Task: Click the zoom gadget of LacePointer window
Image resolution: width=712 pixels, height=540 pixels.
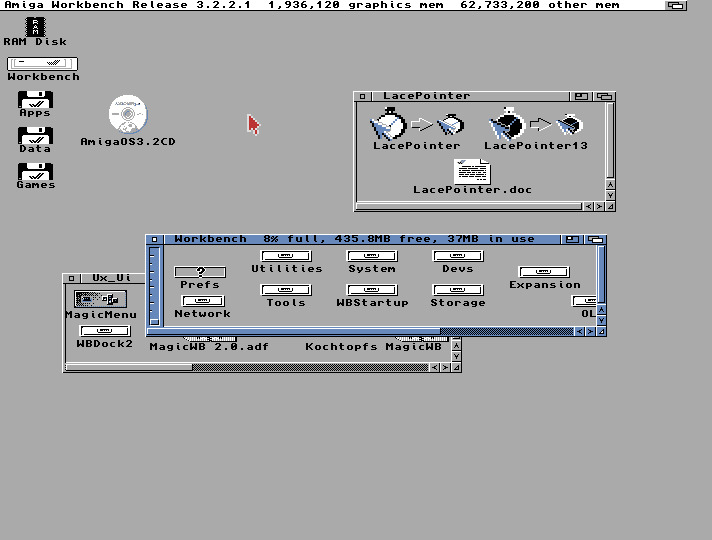Action: click(x=581, y=96)
